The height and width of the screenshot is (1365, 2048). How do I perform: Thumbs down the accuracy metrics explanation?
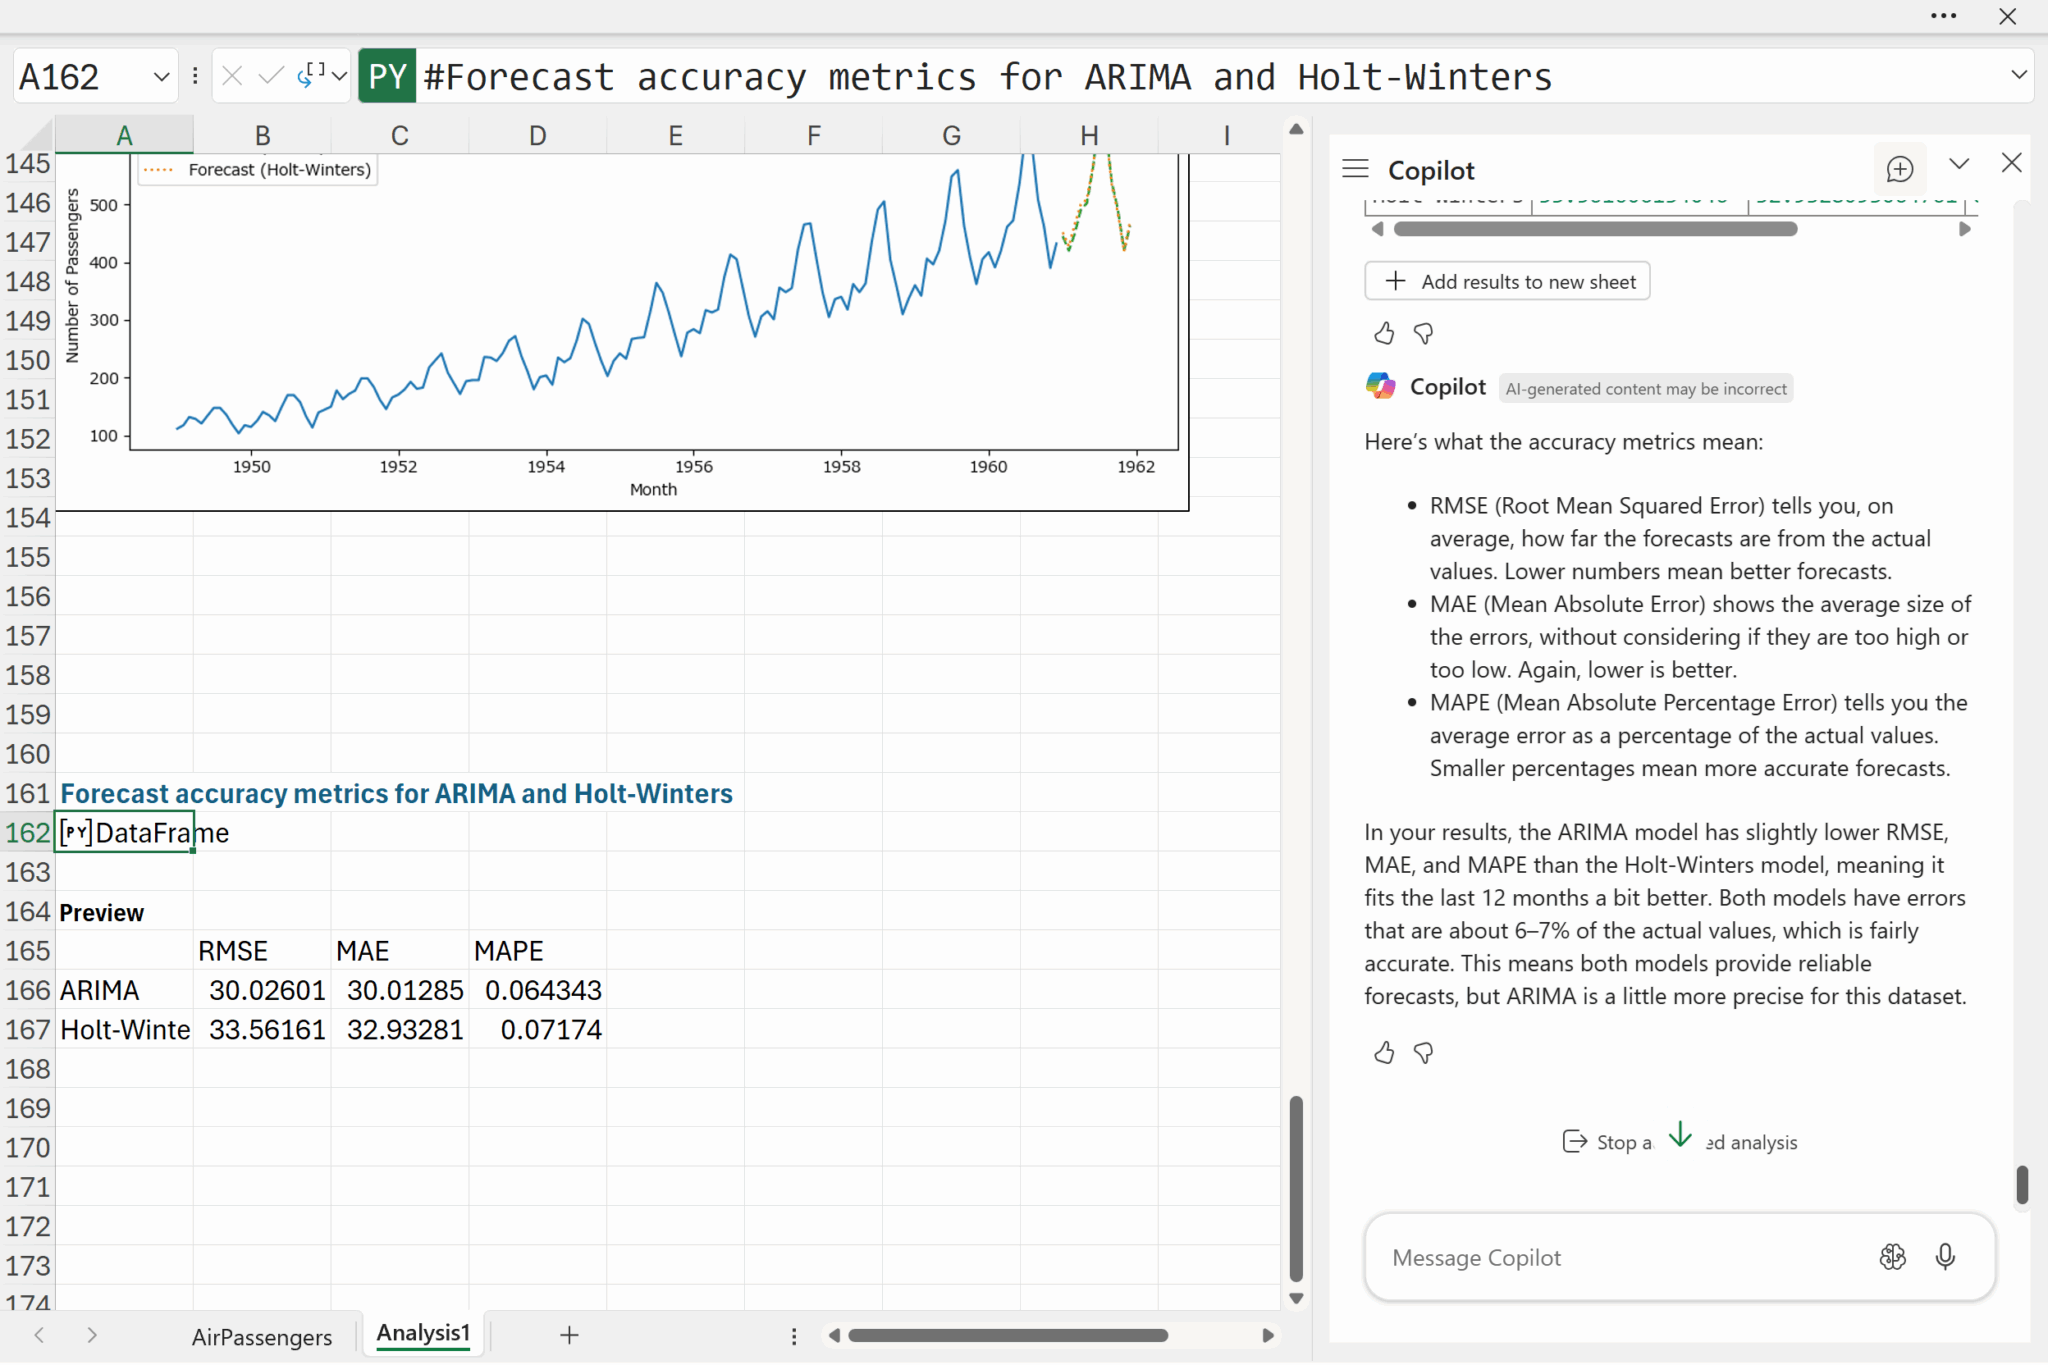[1423, 1052]
